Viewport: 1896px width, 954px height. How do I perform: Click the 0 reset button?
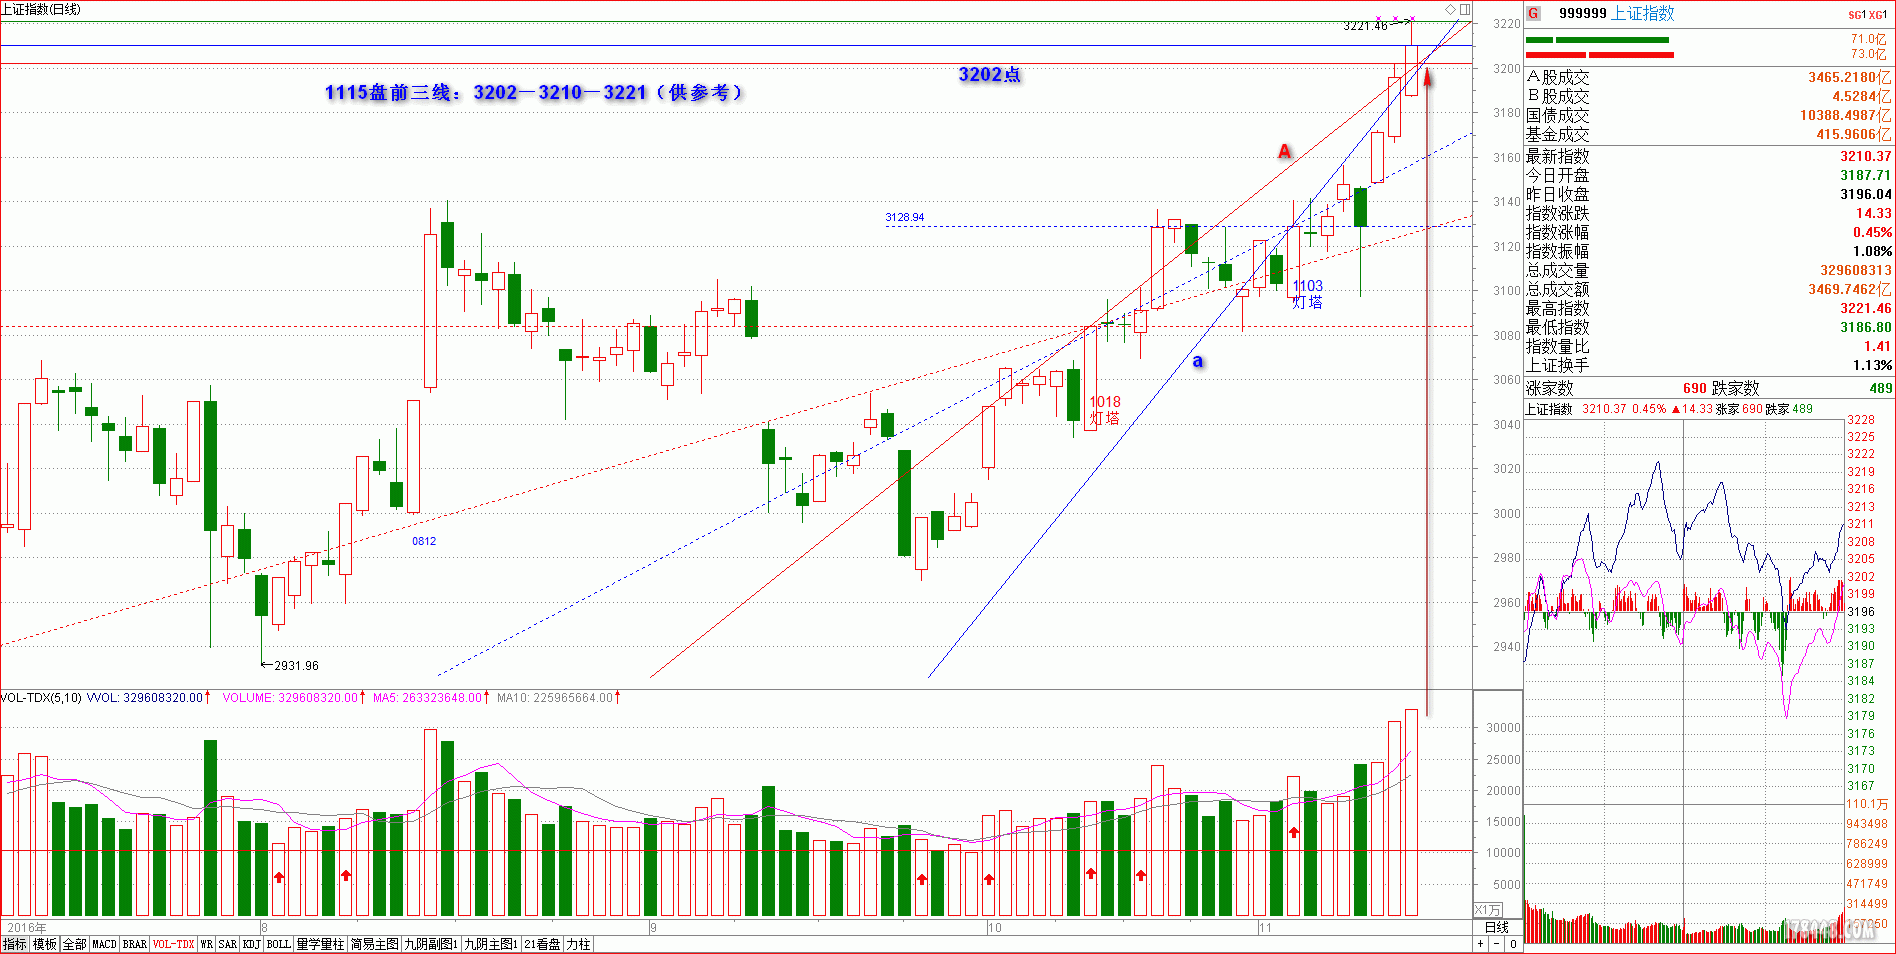click(x=1513, y=944)
